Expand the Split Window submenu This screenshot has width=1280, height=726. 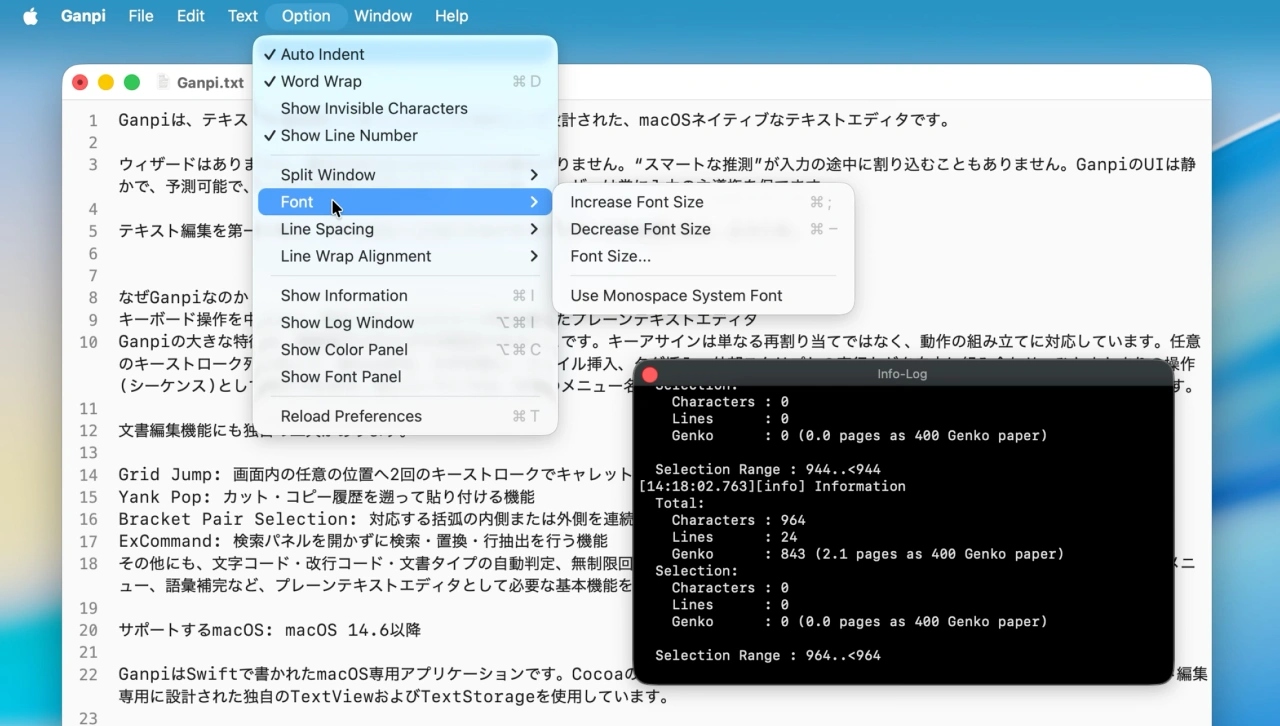tap(405, 175)
